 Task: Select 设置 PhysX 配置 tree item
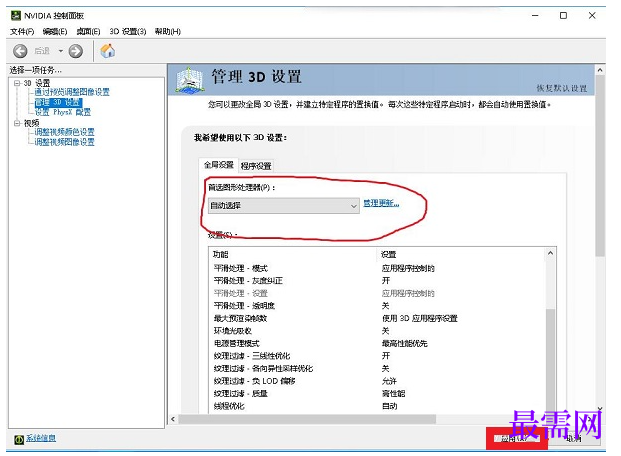63,112
